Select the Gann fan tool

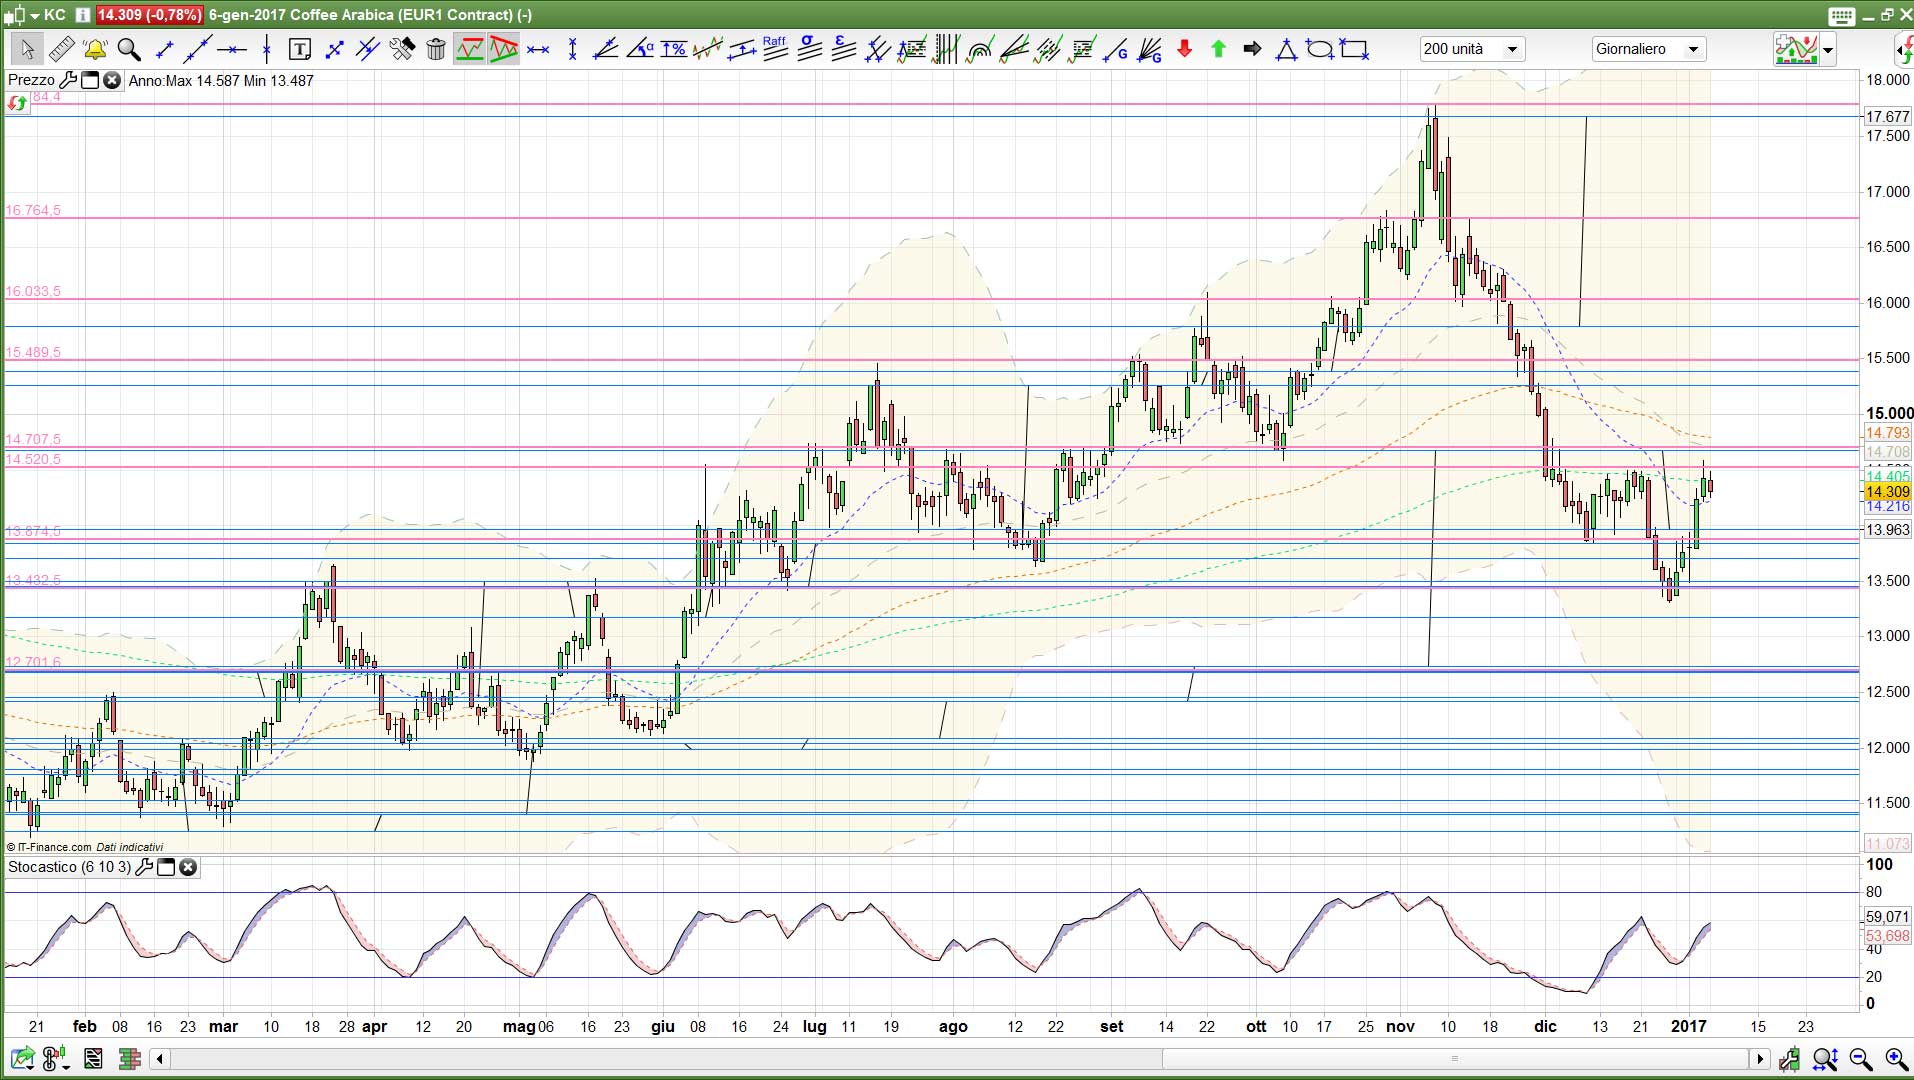[1150, 49]
